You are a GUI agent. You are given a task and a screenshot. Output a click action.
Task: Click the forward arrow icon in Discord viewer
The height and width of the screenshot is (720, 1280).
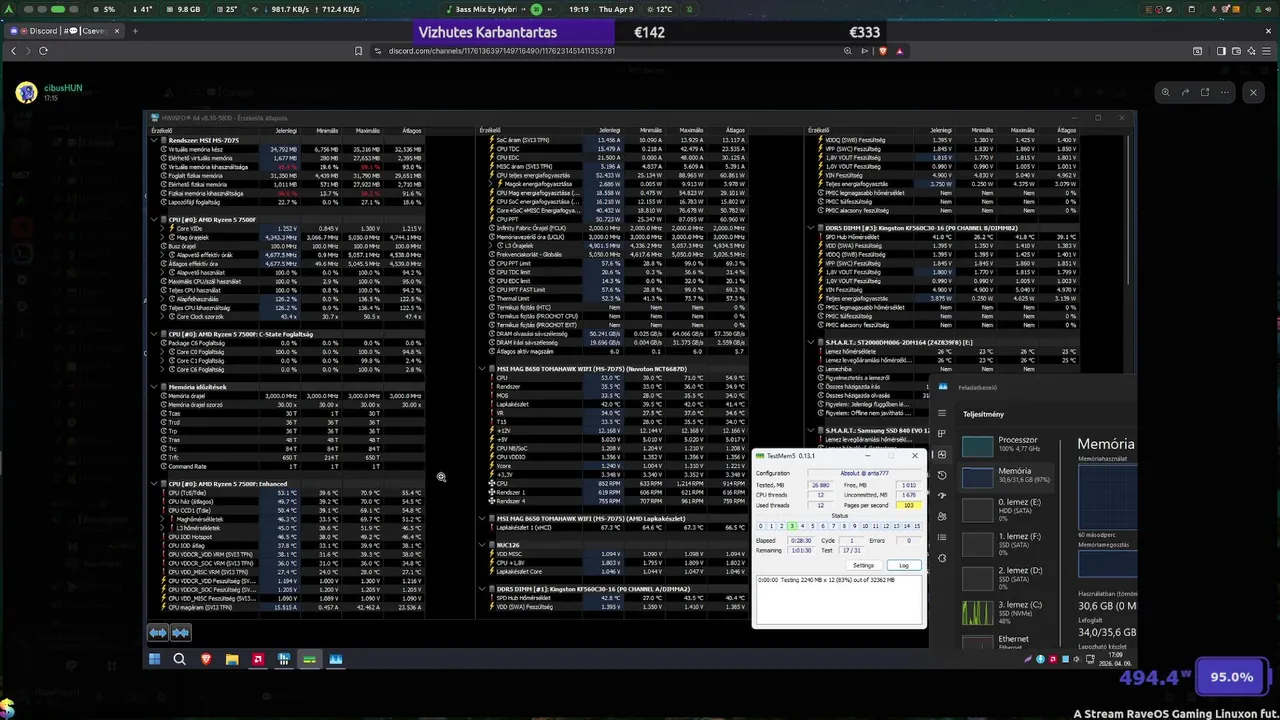(1185, 92)
